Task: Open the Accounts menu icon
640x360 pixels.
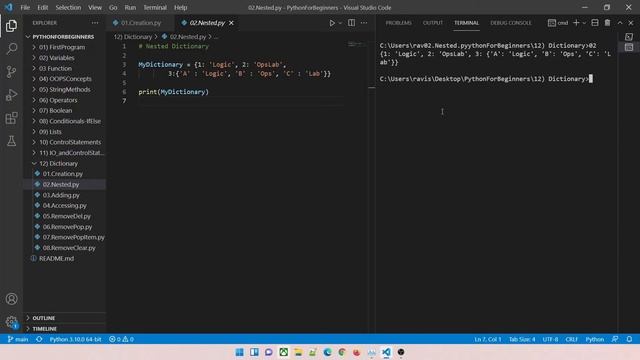Action: tap(11, 299)
